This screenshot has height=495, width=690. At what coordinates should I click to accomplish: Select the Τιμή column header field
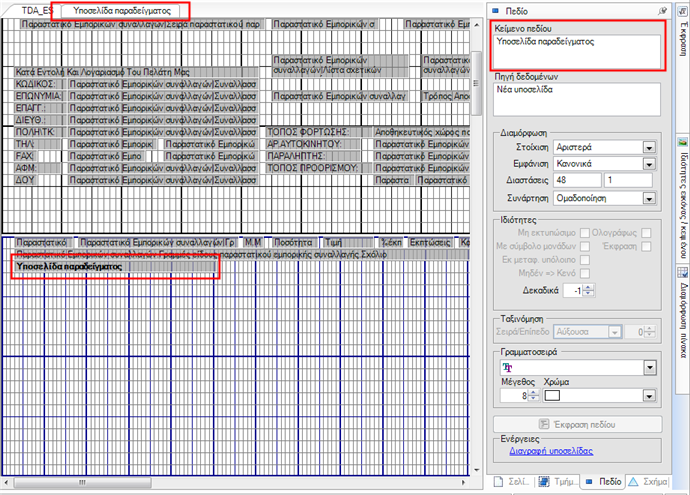[x=348, y=242]
